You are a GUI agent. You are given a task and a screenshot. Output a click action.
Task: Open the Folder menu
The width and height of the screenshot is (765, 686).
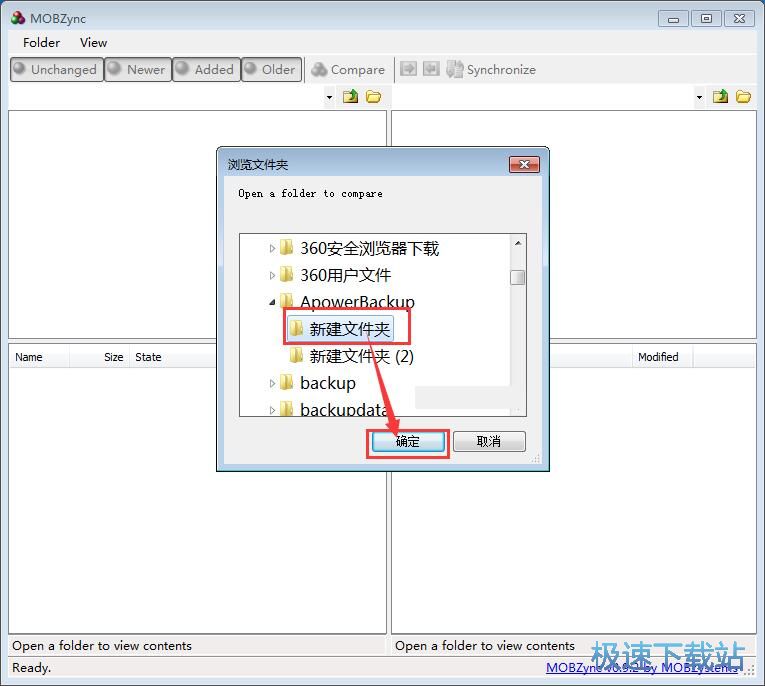click(41, 43)
